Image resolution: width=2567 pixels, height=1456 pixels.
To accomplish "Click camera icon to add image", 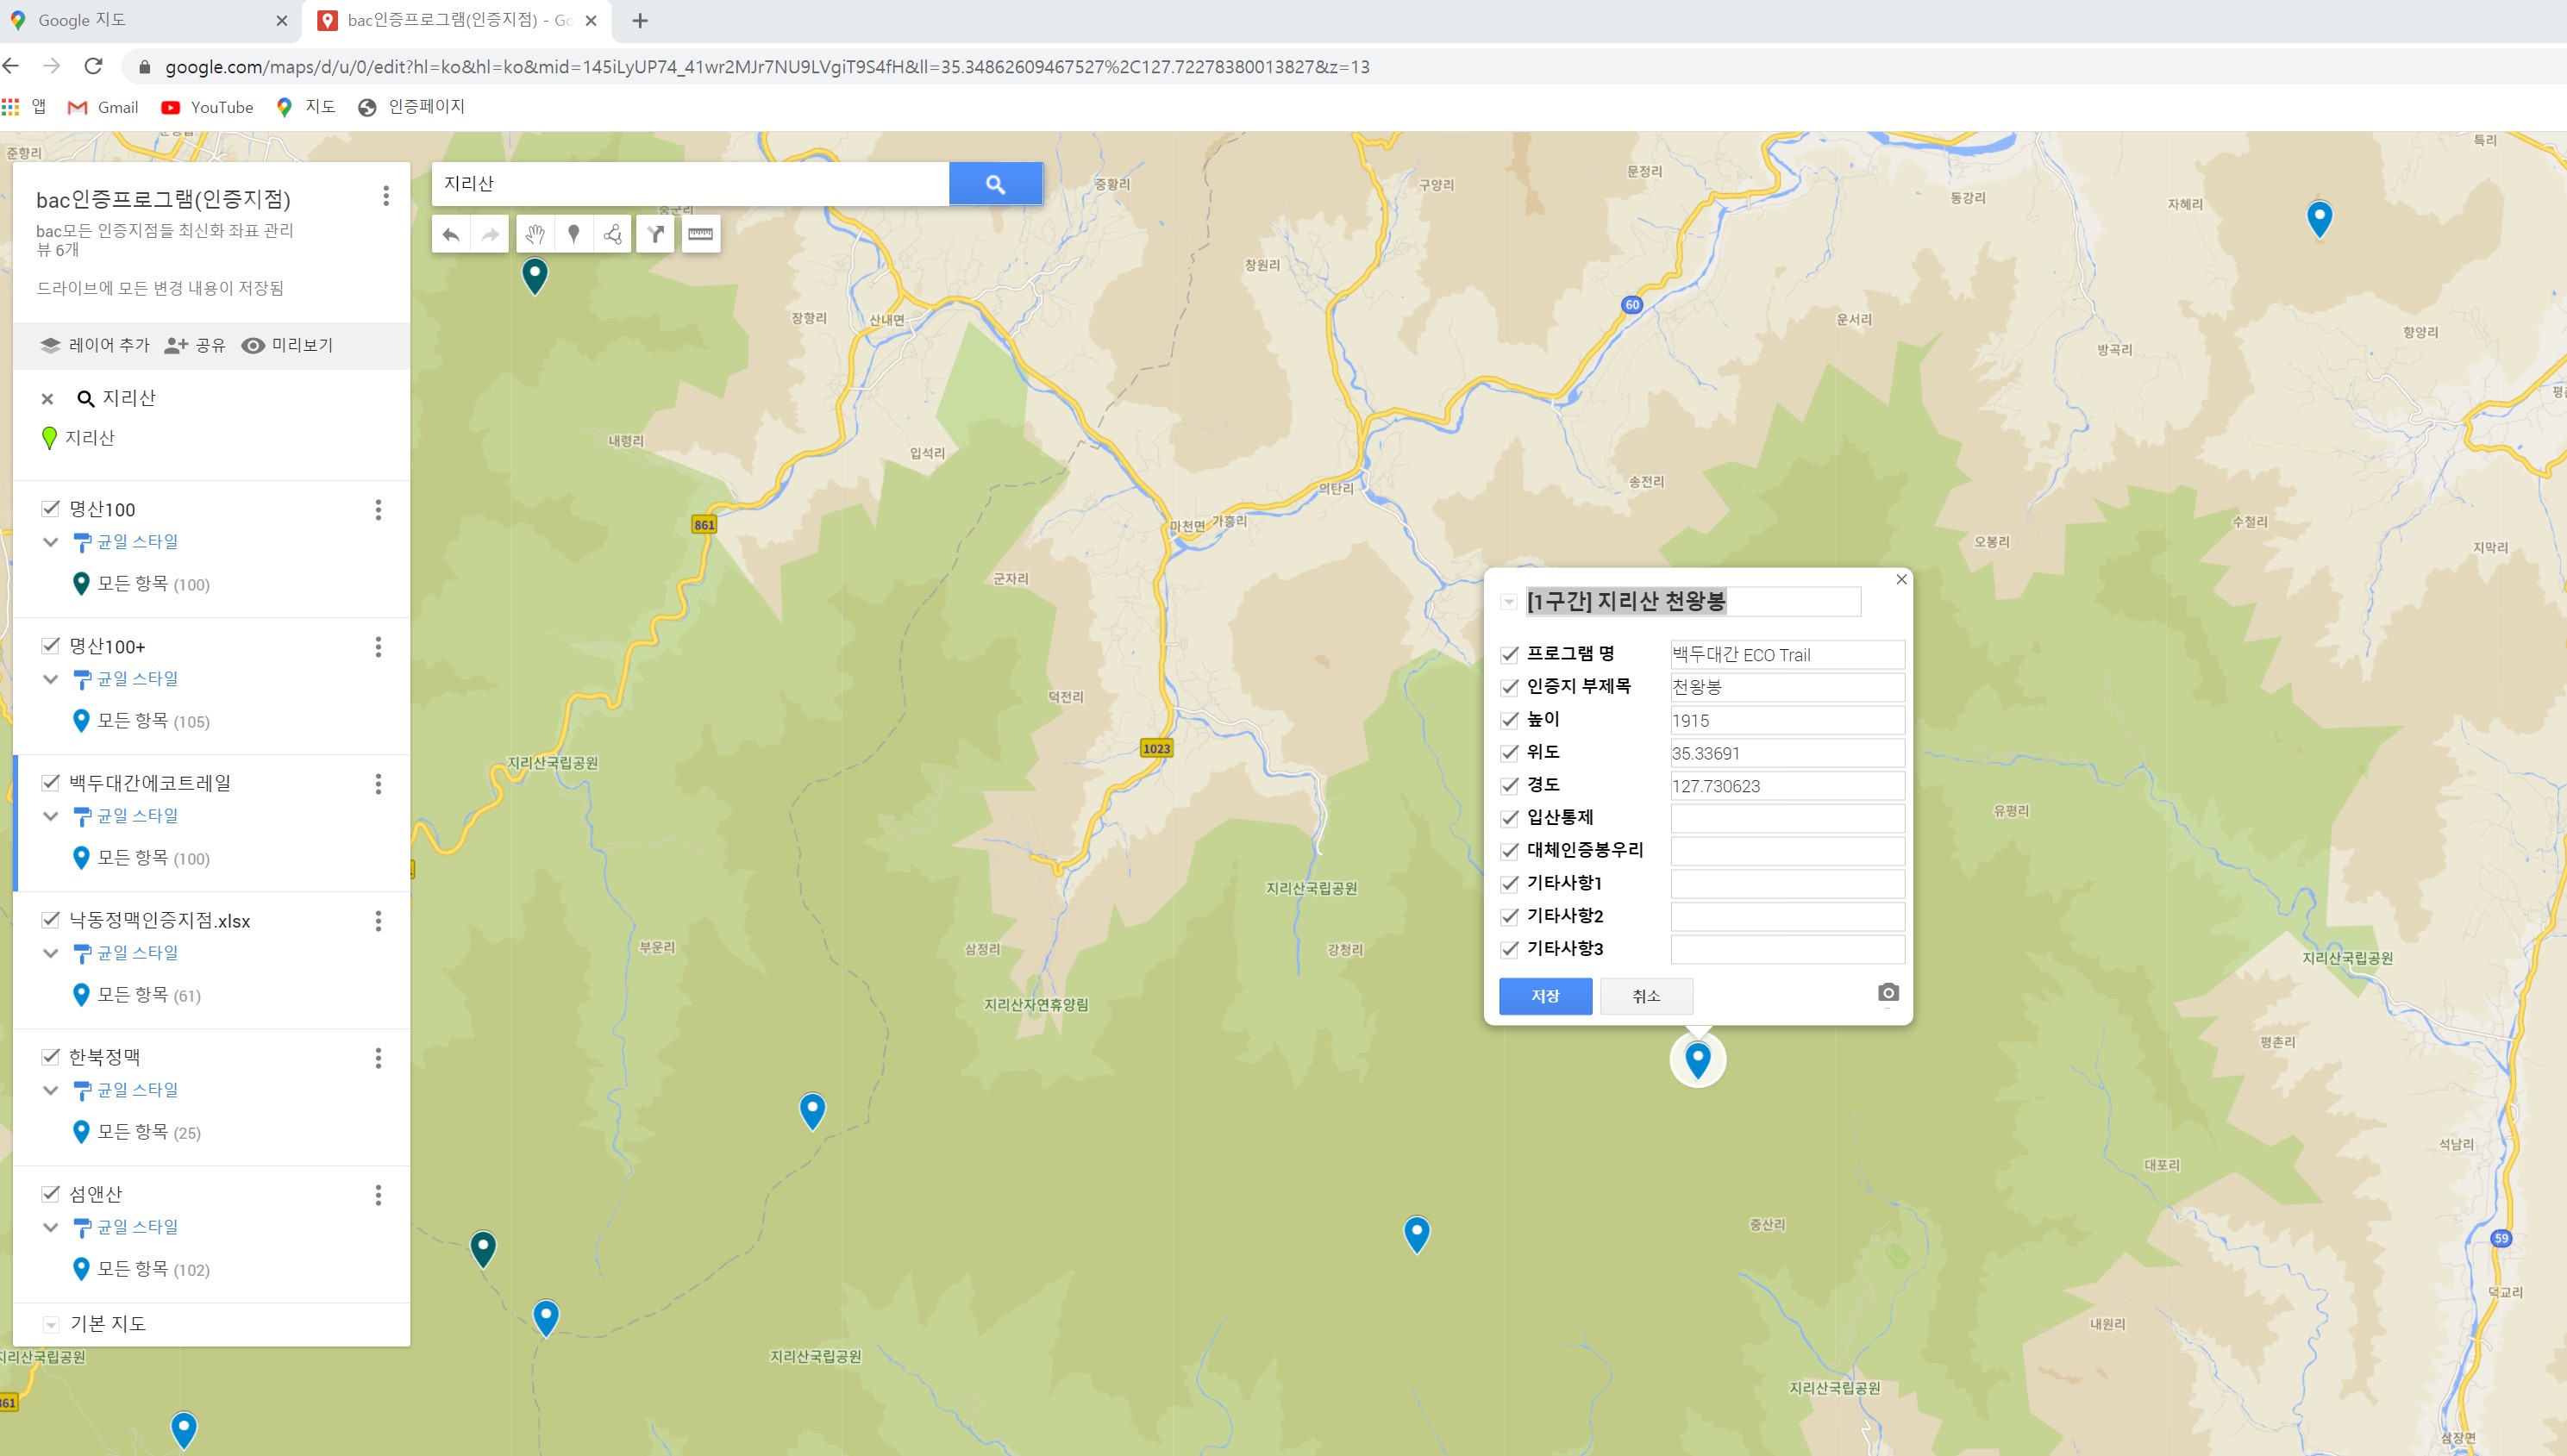I will point(1887,993).
